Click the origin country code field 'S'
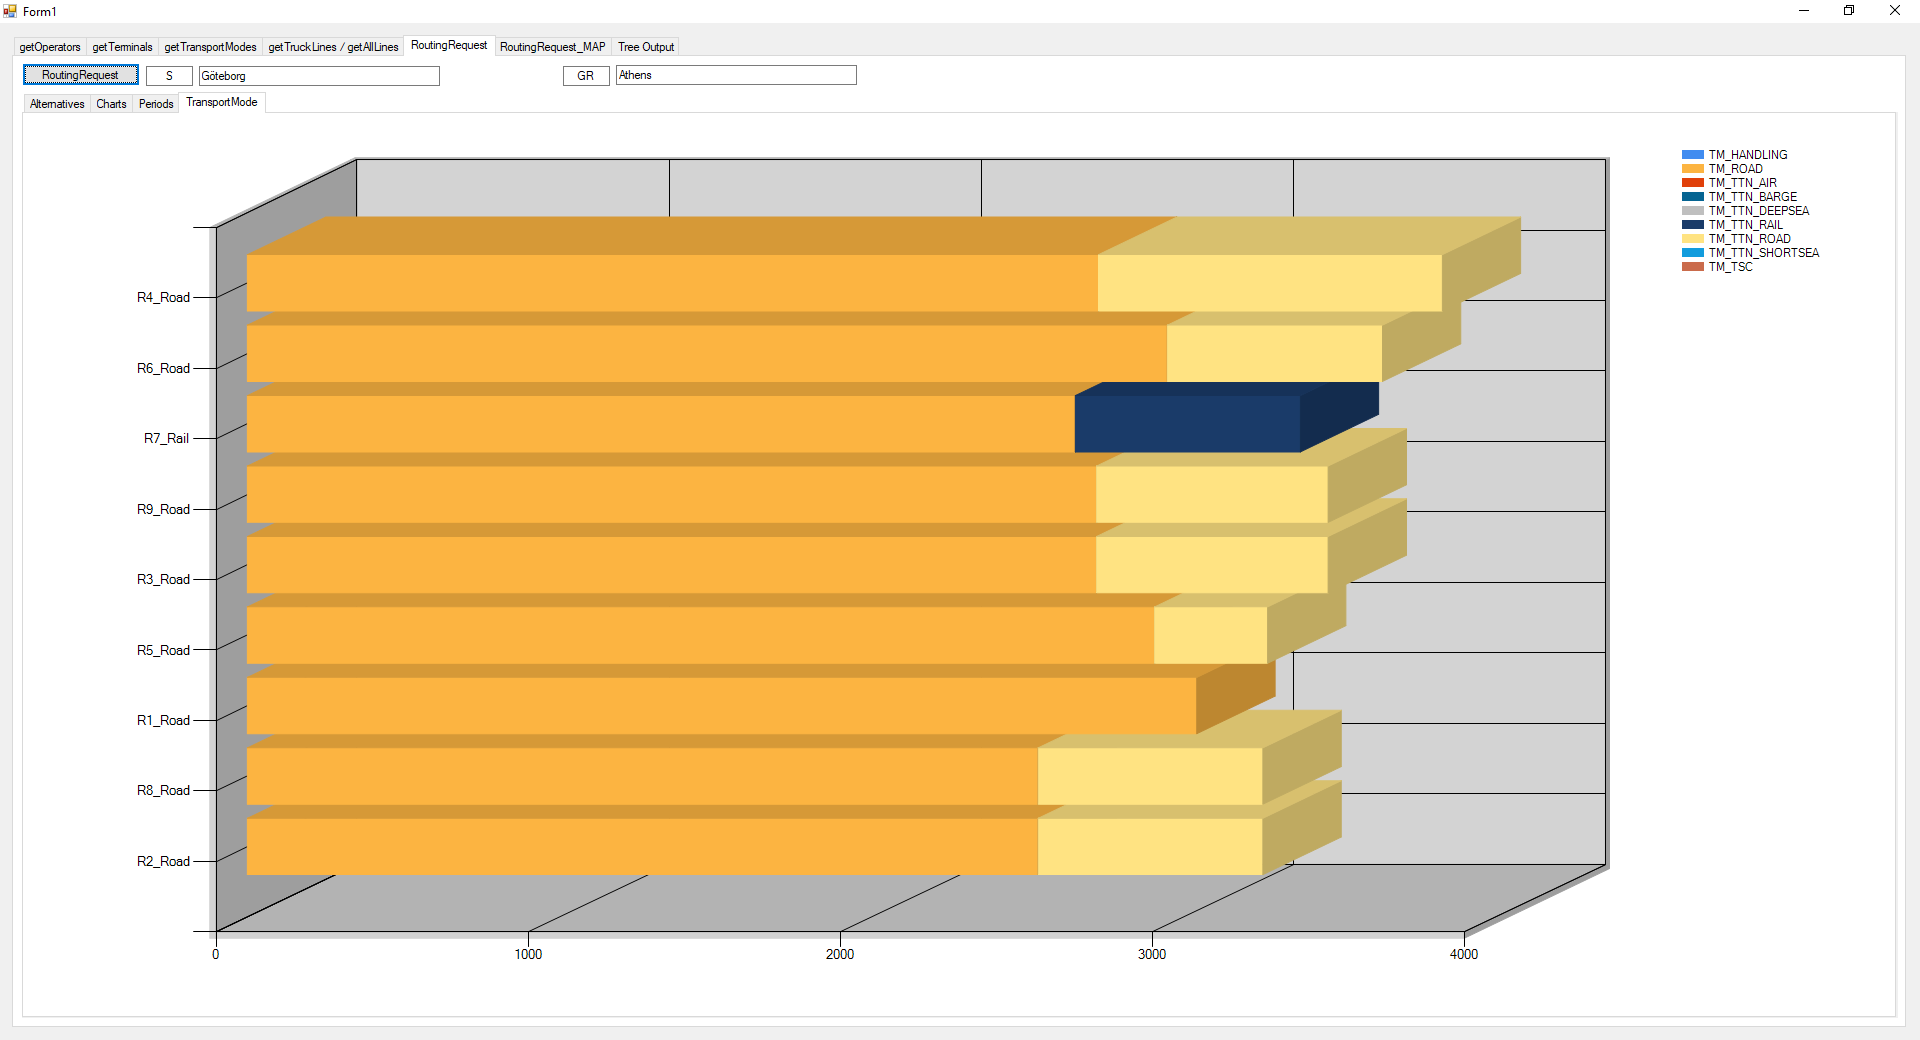Image resolution: width=1920 pixels, height=1040 pixels. (169, 76)
